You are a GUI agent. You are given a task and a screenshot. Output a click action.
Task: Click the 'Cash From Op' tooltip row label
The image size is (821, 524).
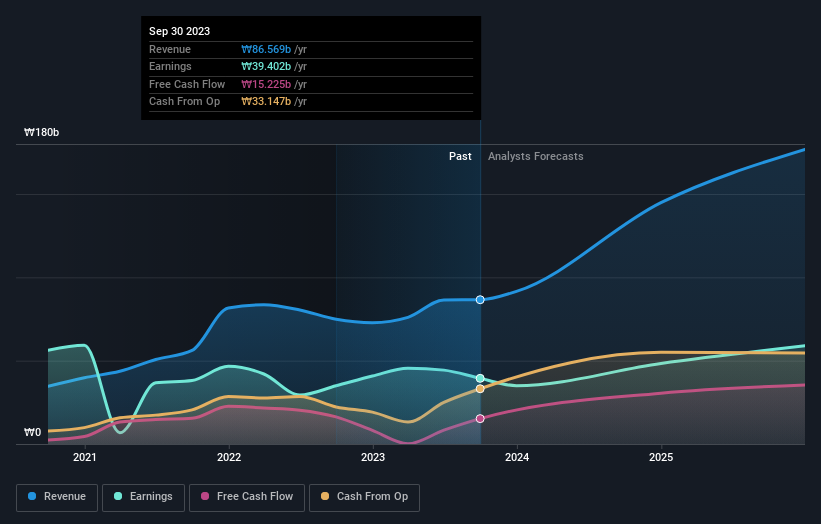click(x=184, y=102)
